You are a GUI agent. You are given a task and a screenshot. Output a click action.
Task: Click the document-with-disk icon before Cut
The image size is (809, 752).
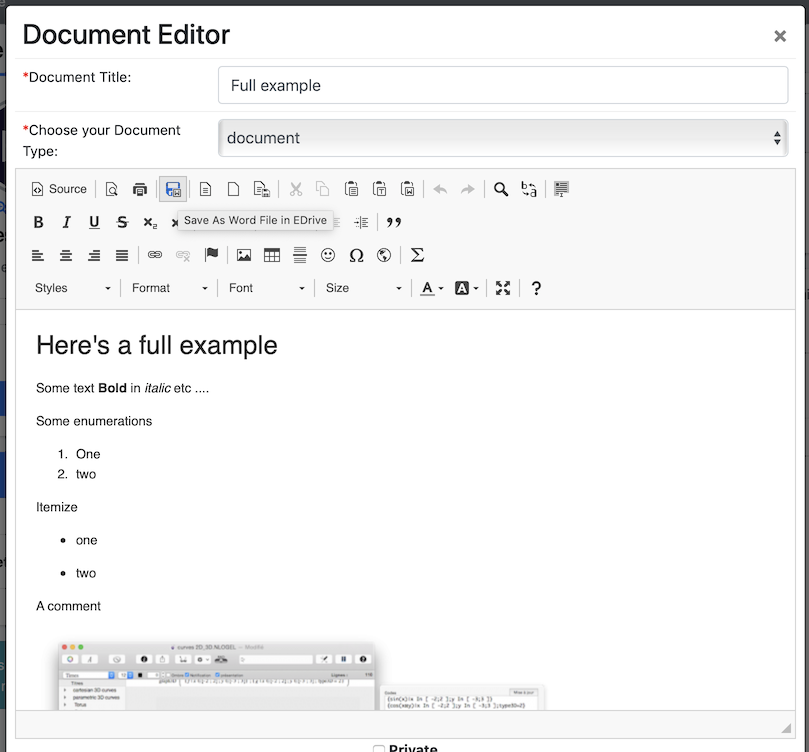262,189
